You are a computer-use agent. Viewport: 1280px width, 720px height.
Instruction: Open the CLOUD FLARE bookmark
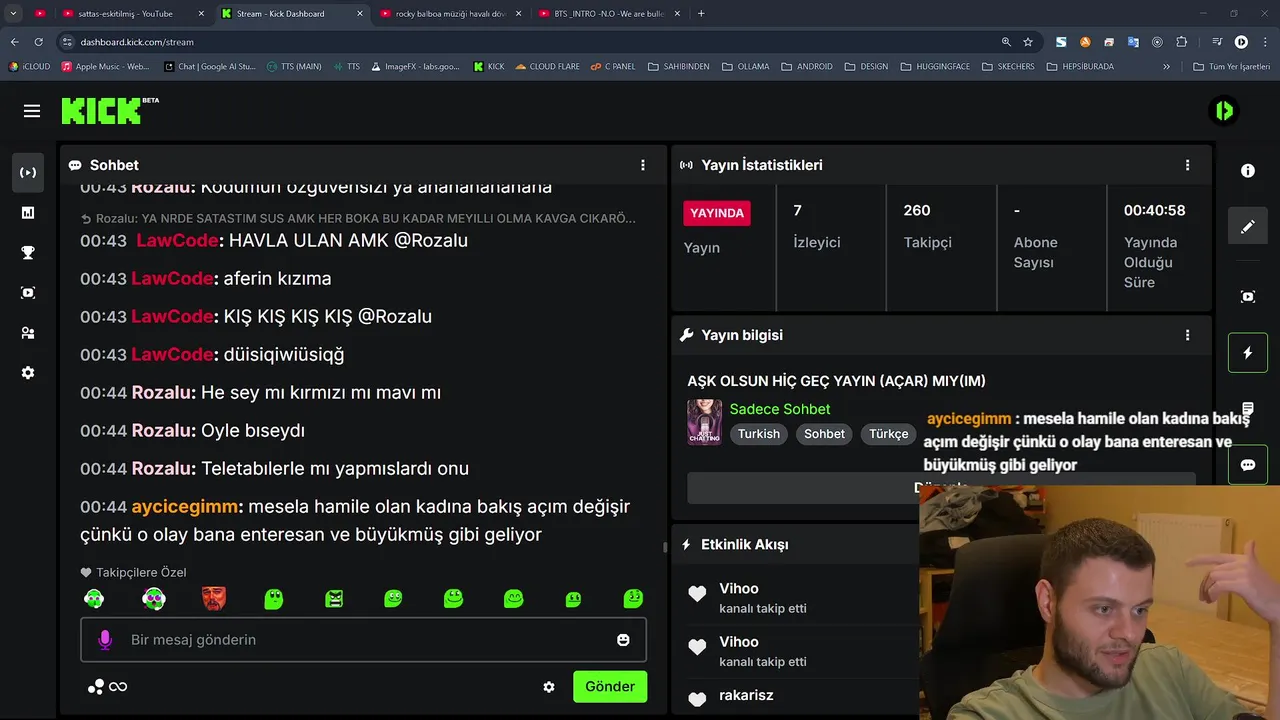(x=547, y=67)
